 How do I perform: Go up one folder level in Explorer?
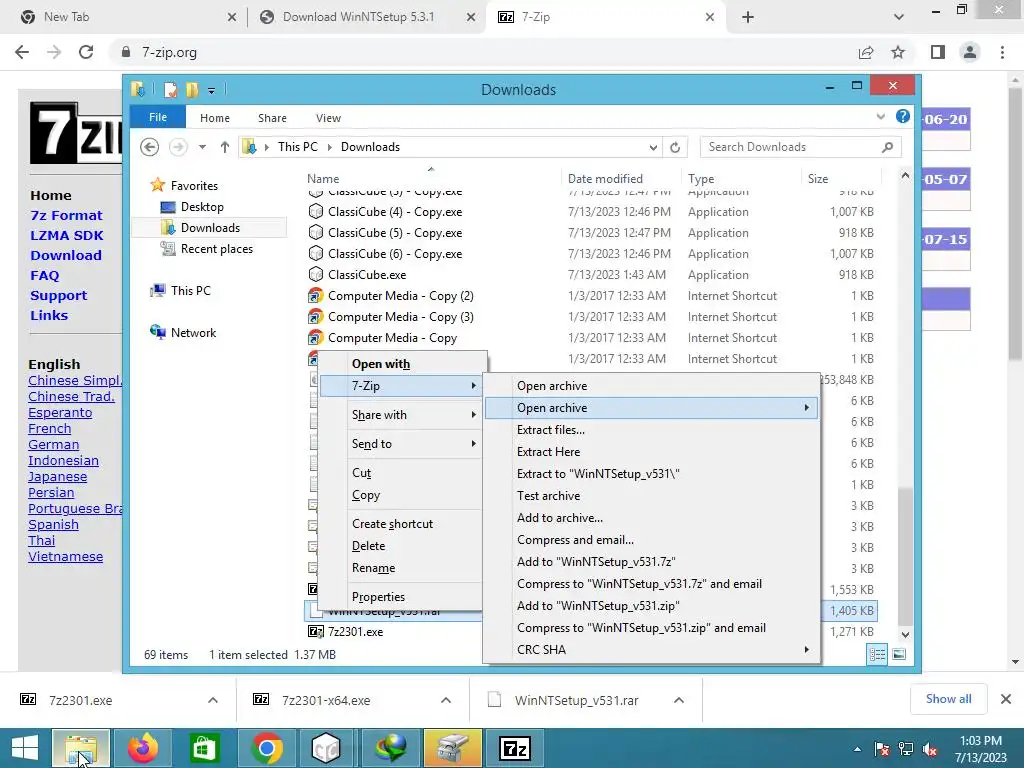click(x=225, y=147)
